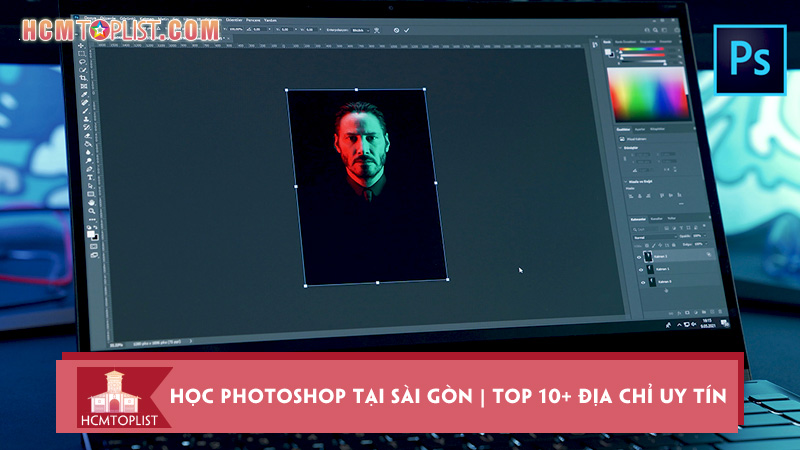Create a new layer from Layers panel
The width and height of the screenshot is (800, 450).
pyautogui.click(x=712, y=312)
